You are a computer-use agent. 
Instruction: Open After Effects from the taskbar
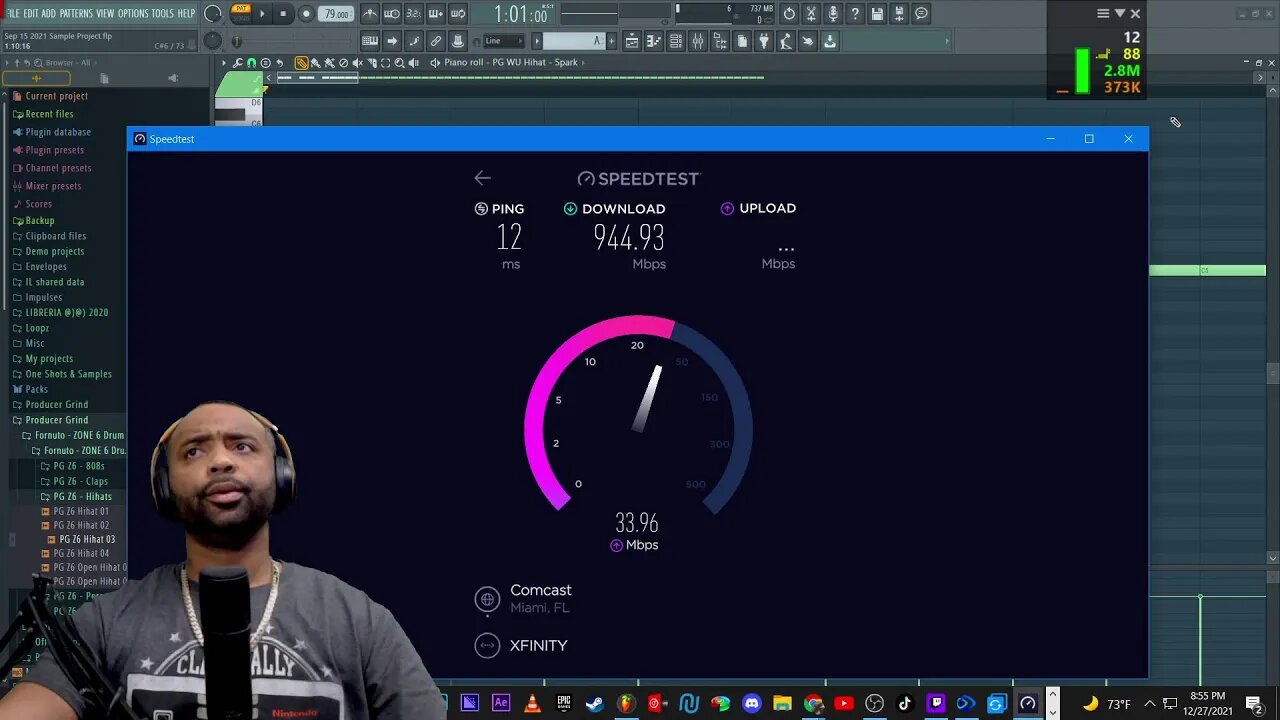pos(501,704)
